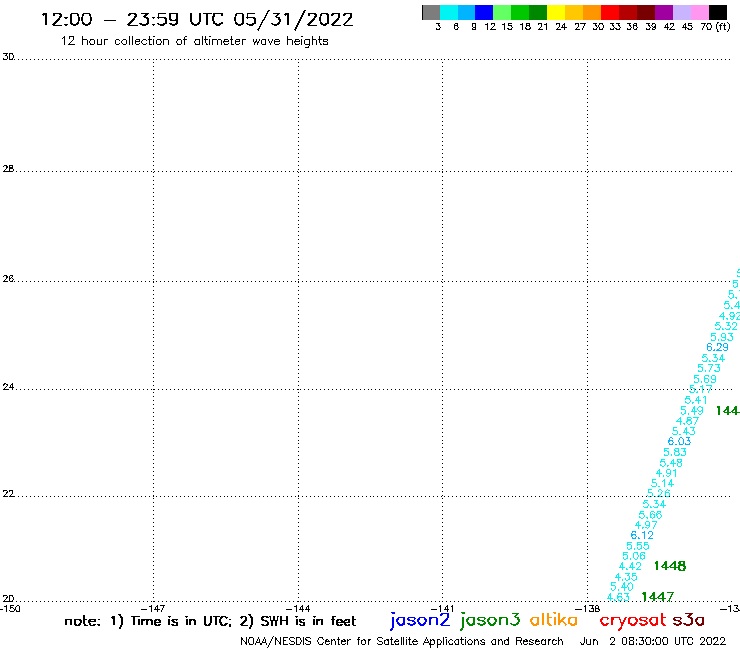Screen dimensions: 740x650
Task: Select the wave height reading 5.69
Action: [705, 380]
